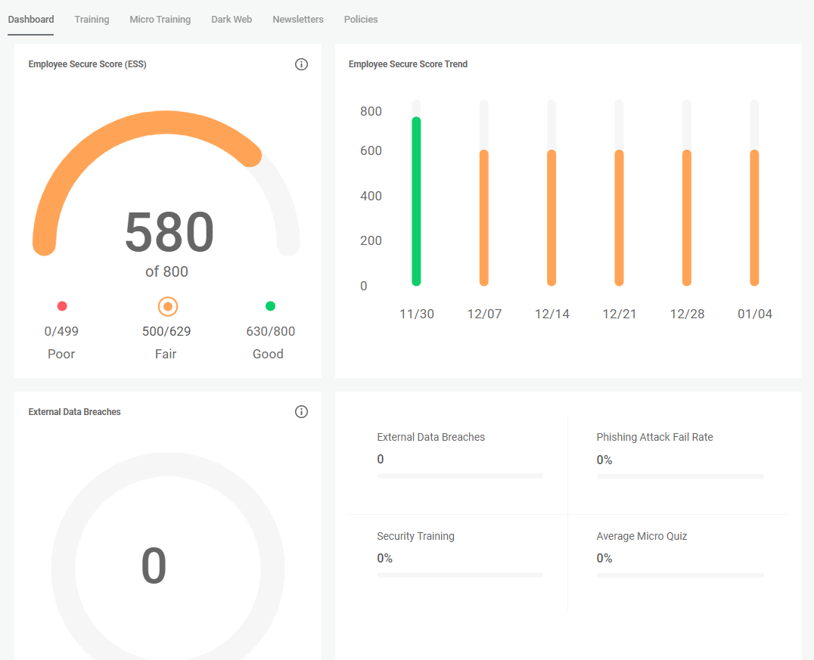Click the 01/04 trend bar
814x660 pixels.
coord(754,218)
